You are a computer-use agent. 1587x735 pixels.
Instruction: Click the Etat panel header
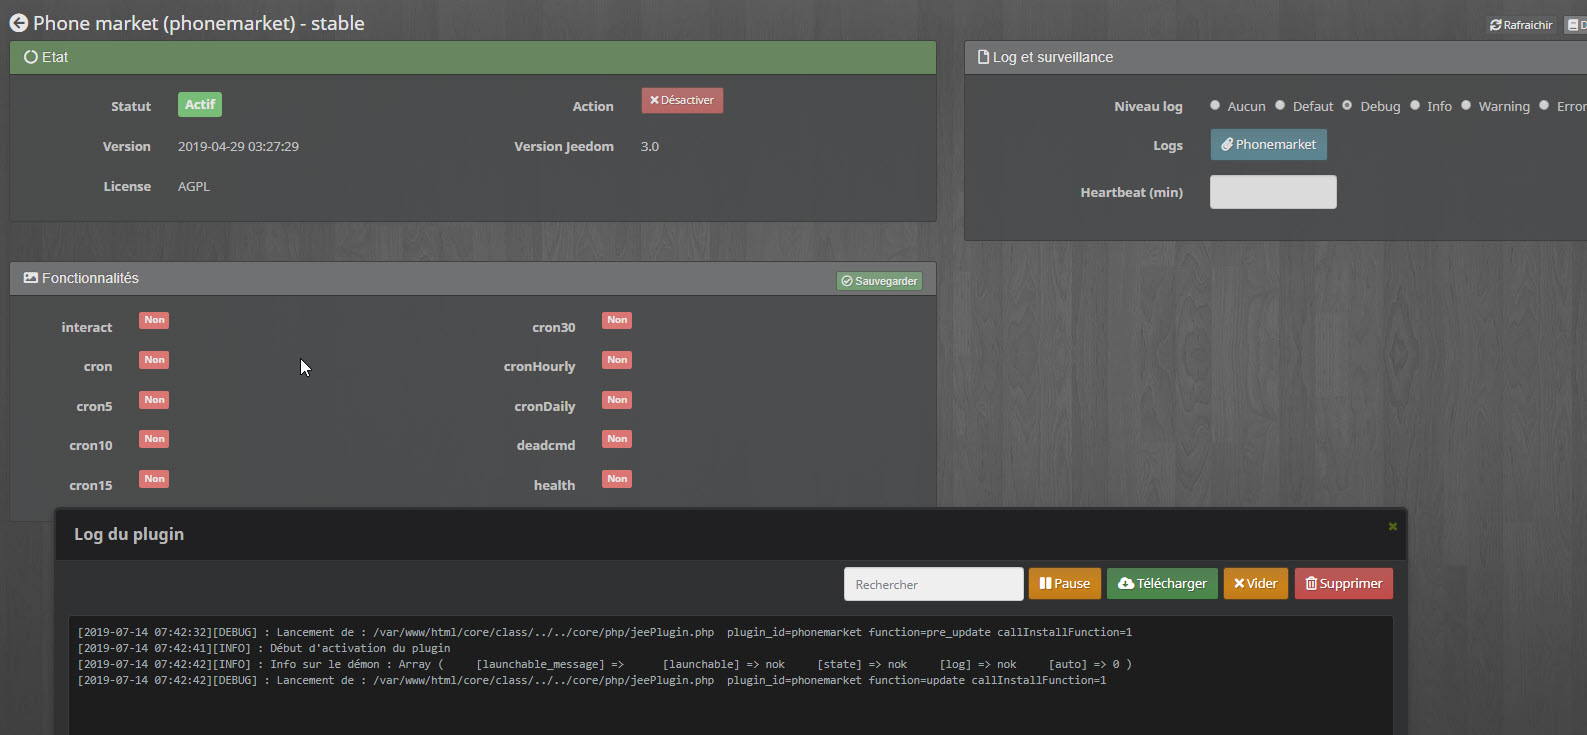(473, 57)
